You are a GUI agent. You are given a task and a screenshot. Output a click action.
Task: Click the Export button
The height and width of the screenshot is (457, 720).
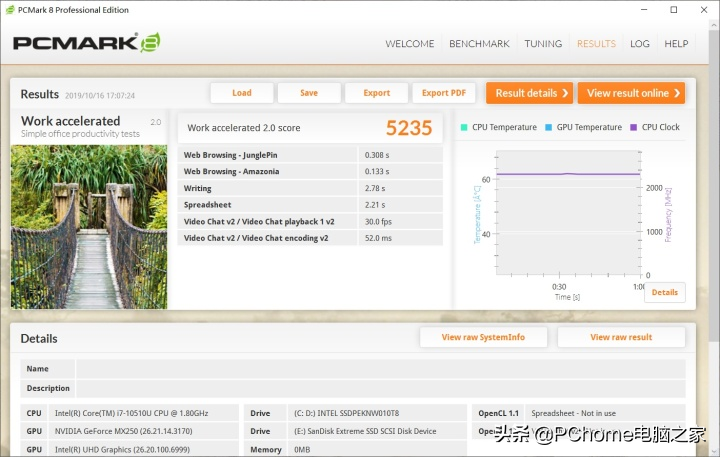(x=377, y=93)
